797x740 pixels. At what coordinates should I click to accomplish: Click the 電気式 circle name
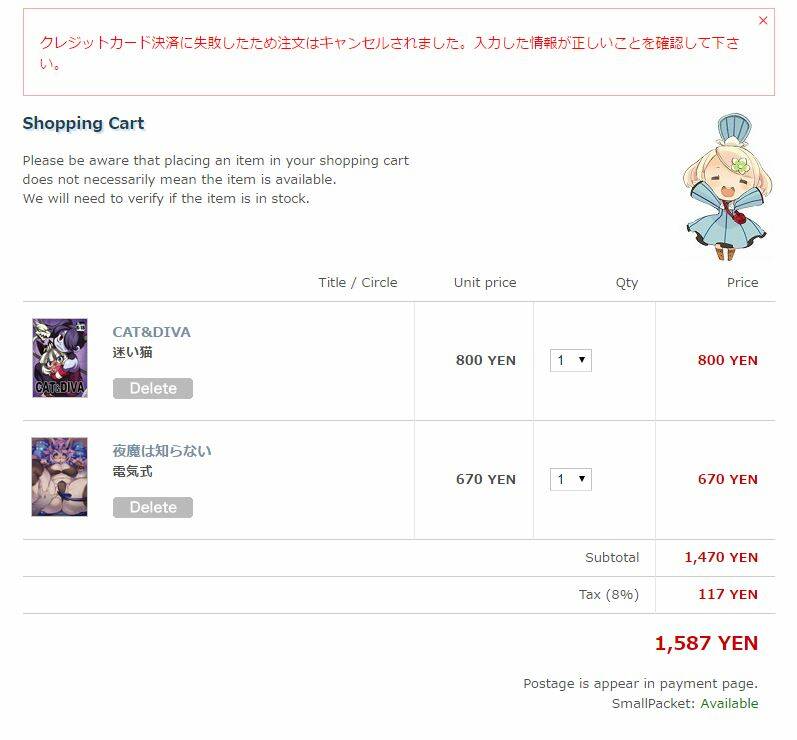click(132, 471)
